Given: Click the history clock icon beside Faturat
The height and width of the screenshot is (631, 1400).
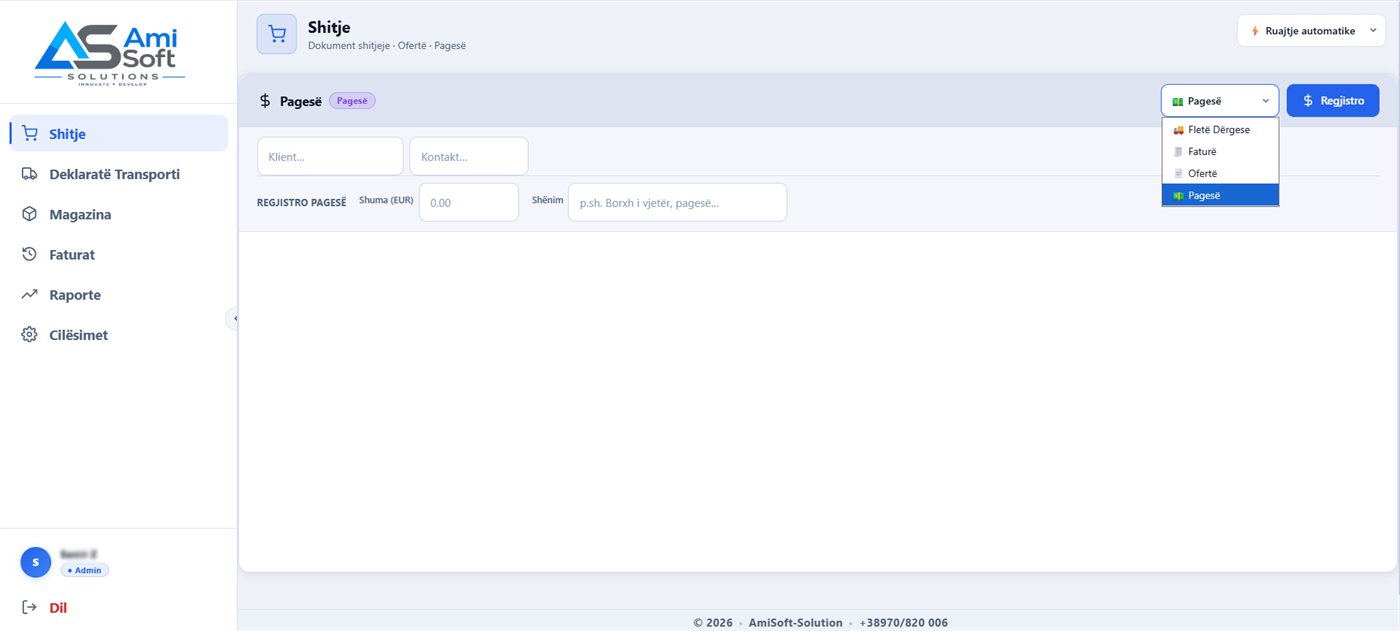Looking at the screenshot, I should coord(30,255).
